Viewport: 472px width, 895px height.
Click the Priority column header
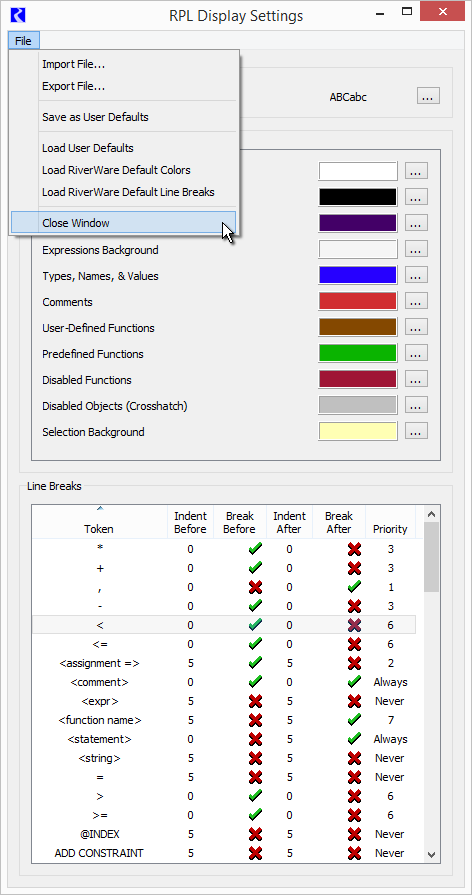pos(390,522)
